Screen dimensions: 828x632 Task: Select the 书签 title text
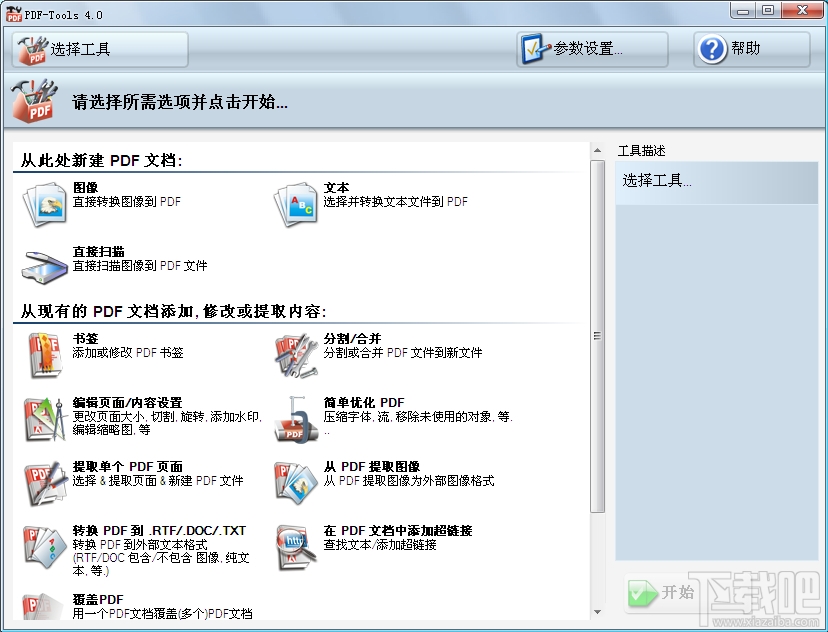[86, 338]
